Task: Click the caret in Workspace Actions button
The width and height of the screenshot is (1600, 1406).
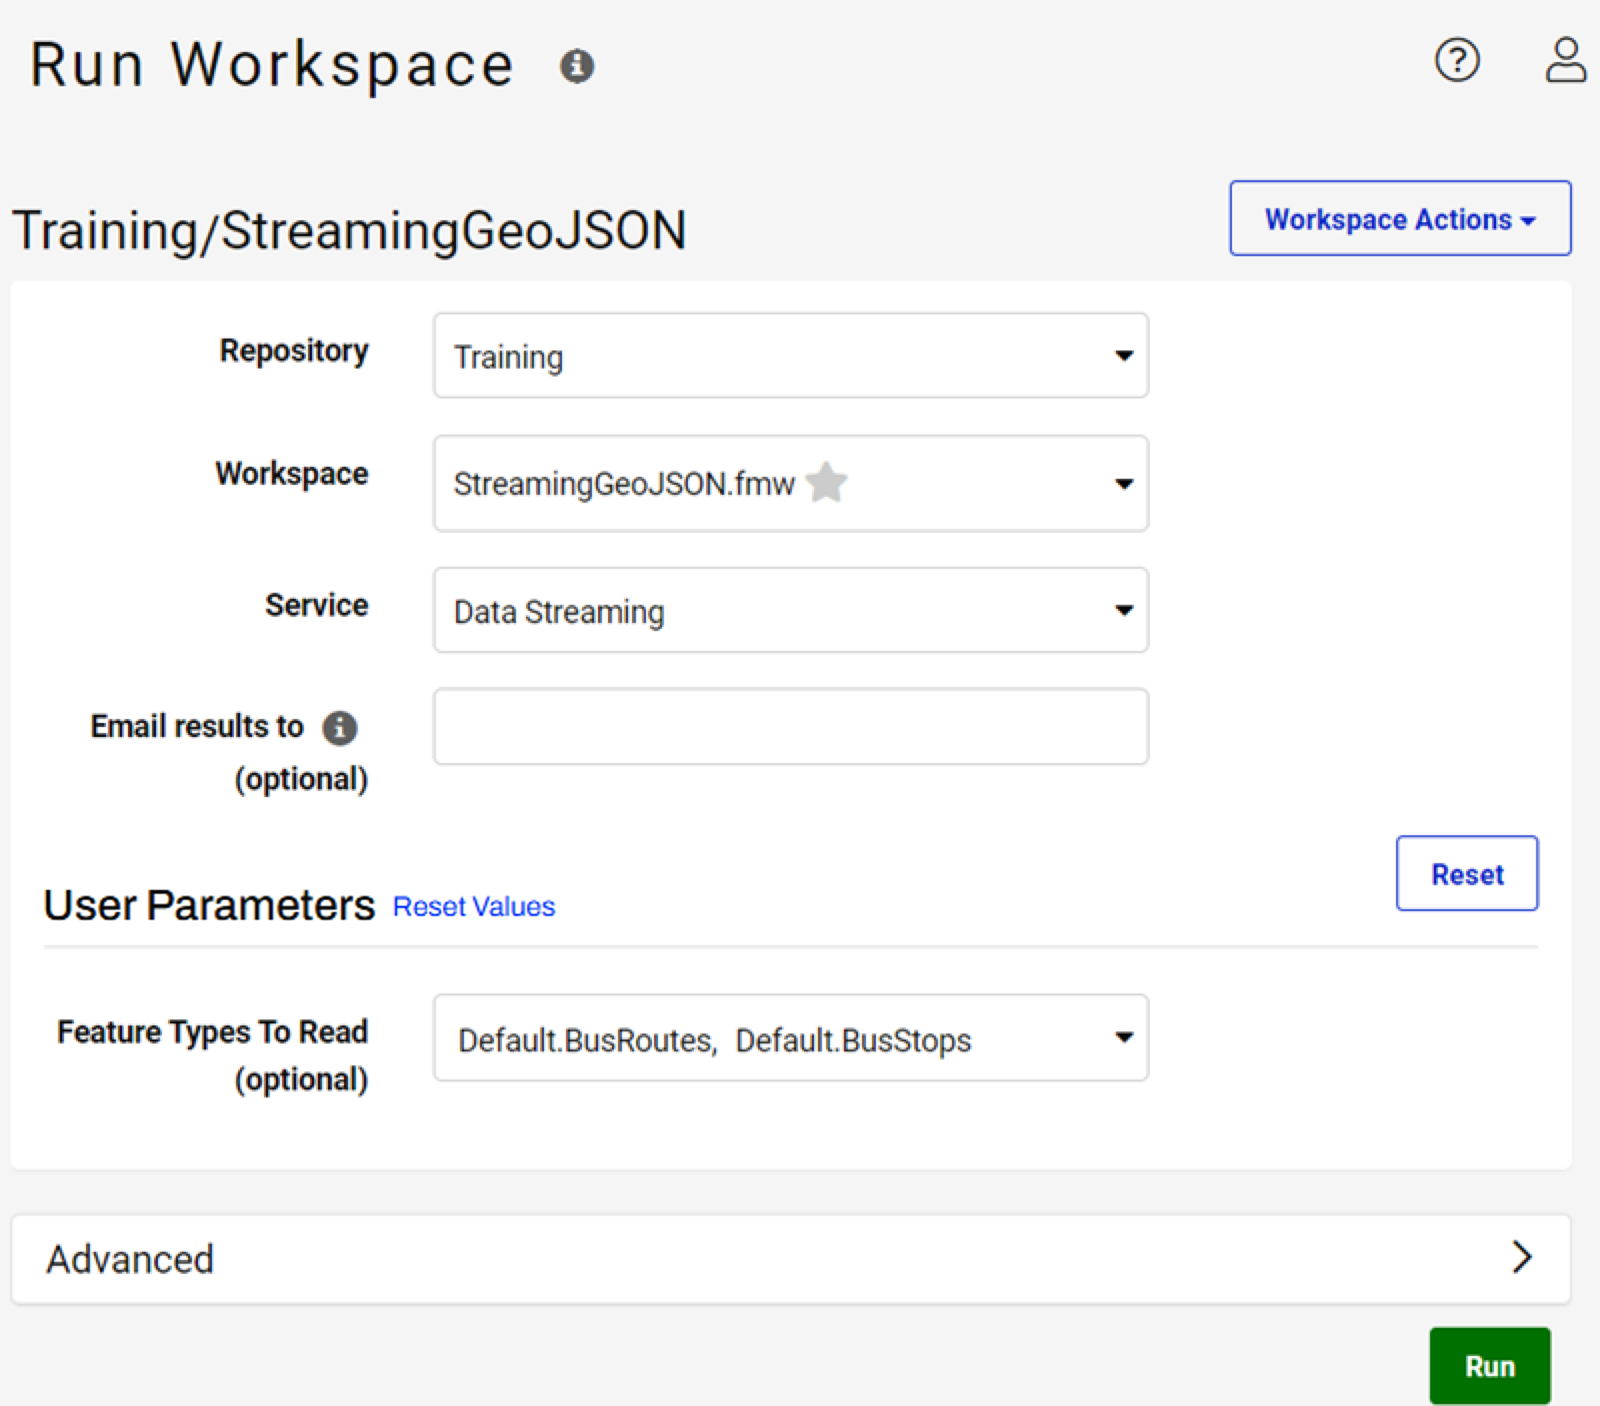Action: tap(1528, 221)
